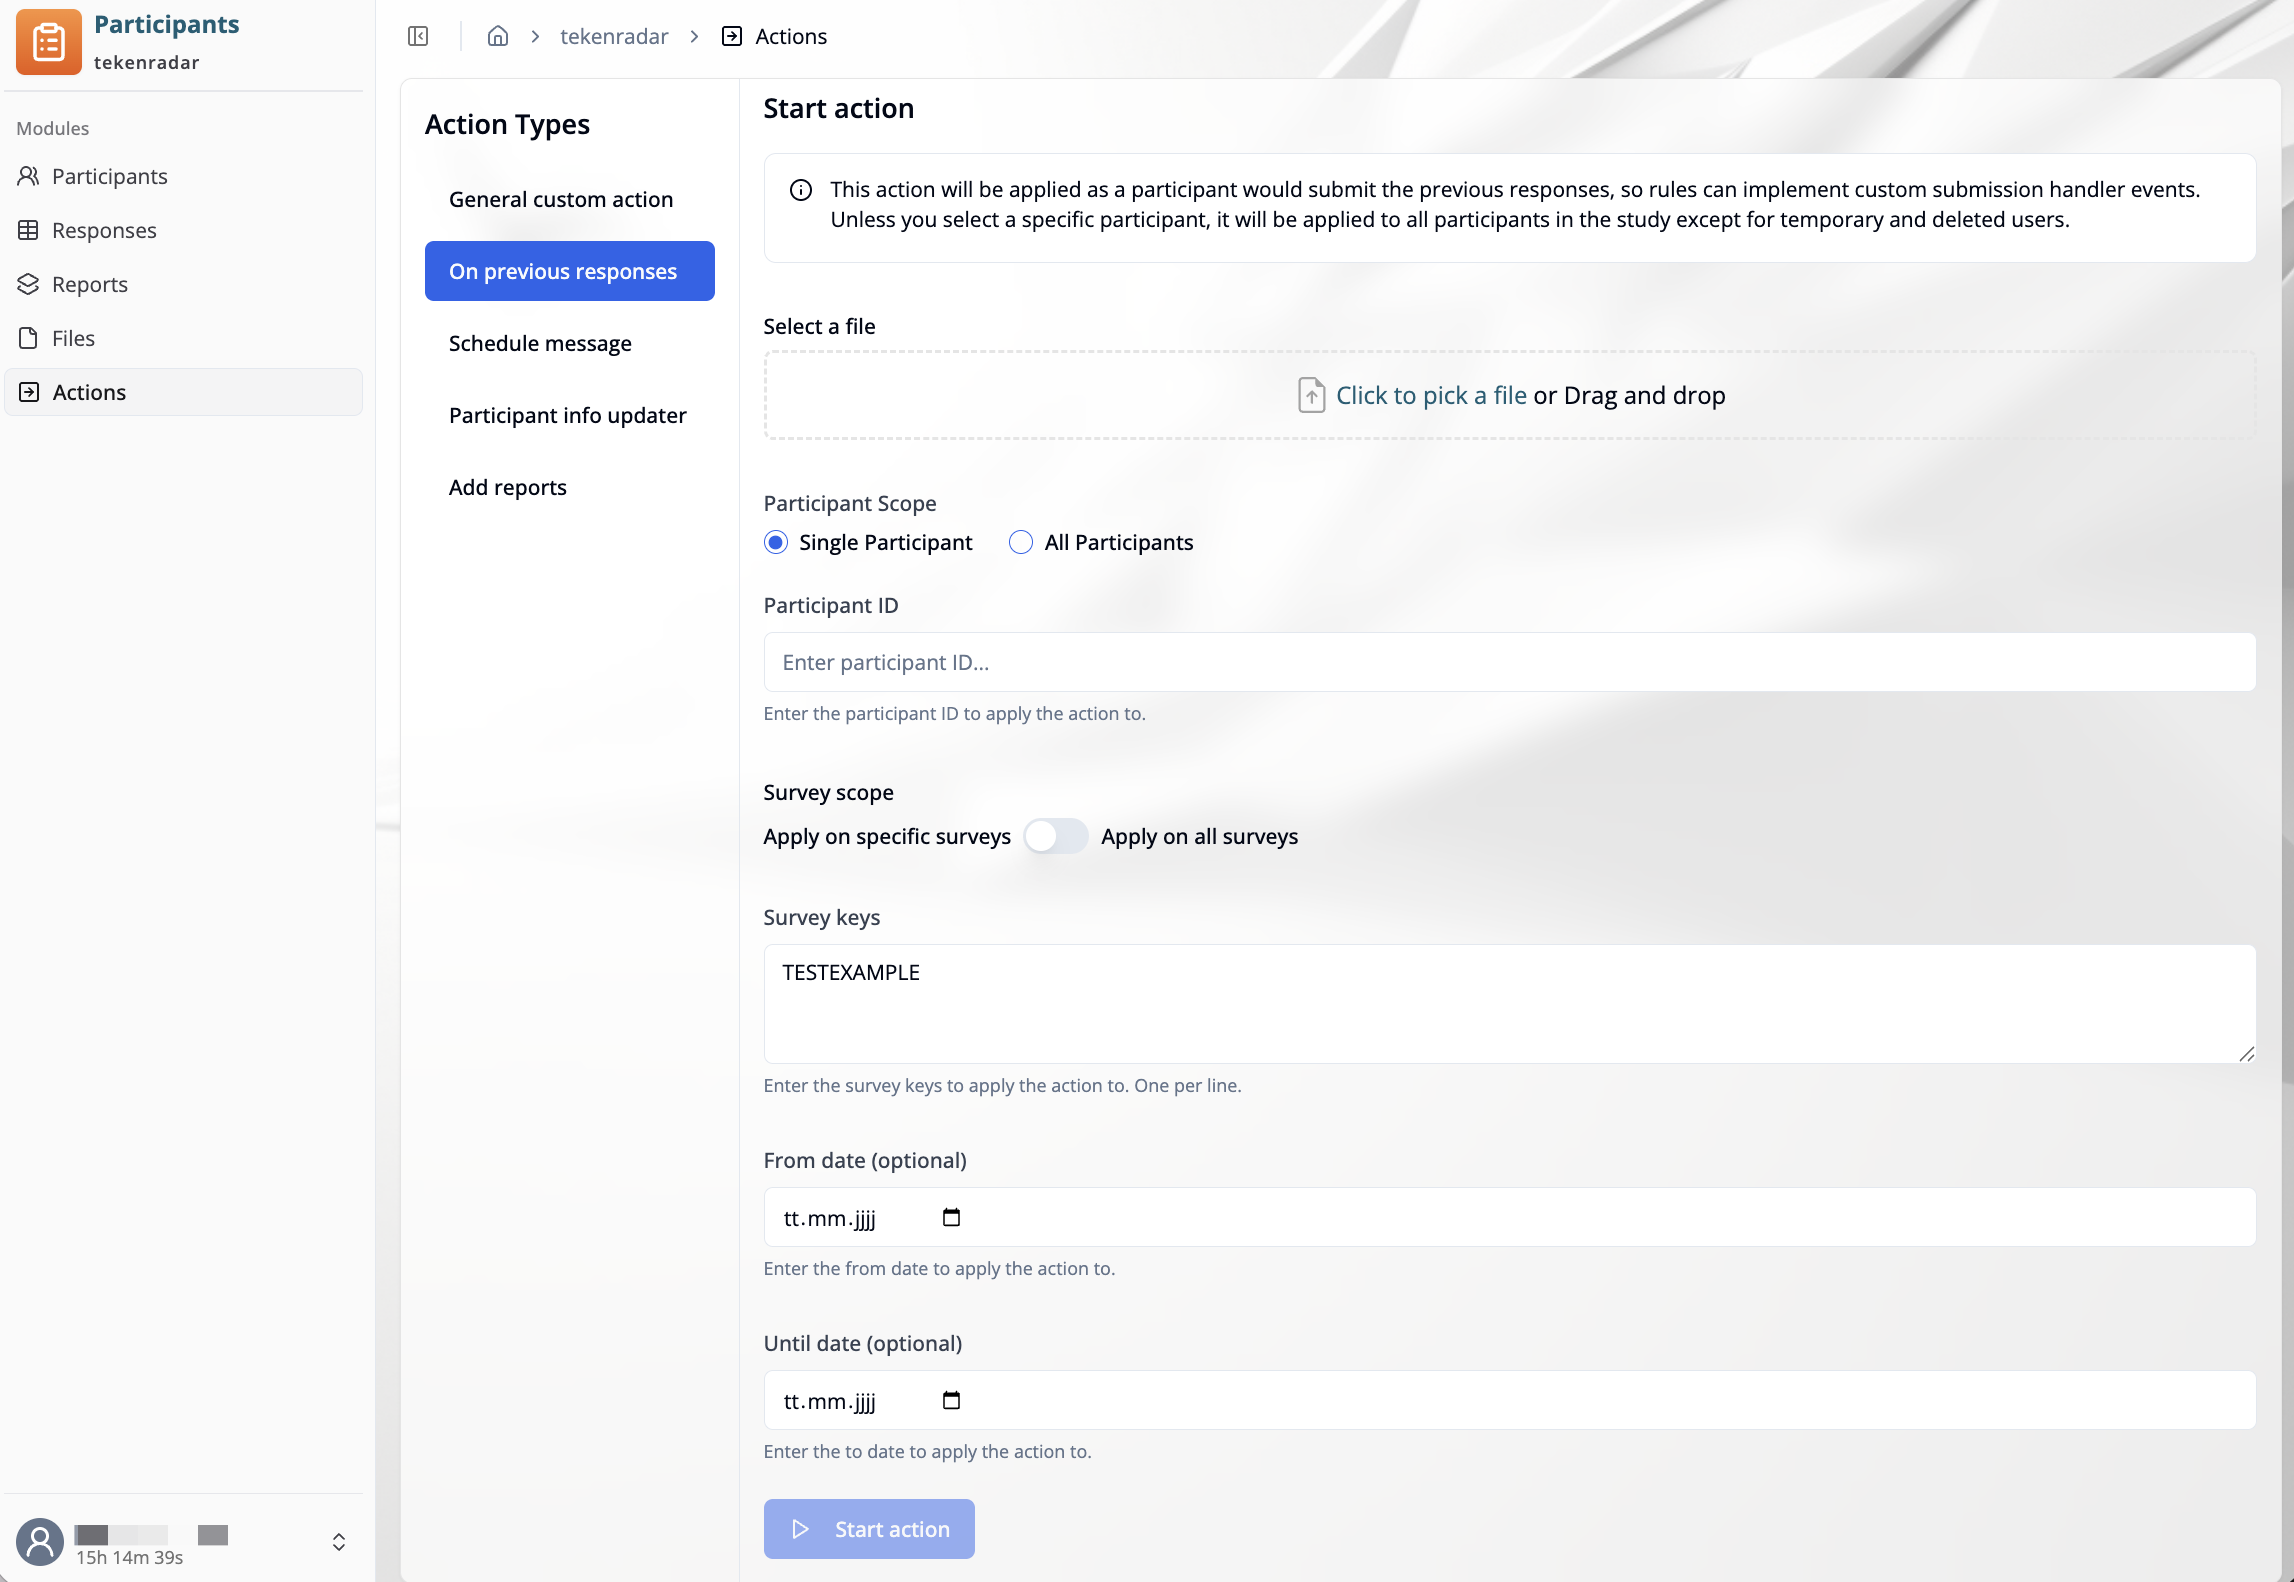Screen dimensions: 2294x1582
Task: Click the user avatar icon
Action: 40,1541
